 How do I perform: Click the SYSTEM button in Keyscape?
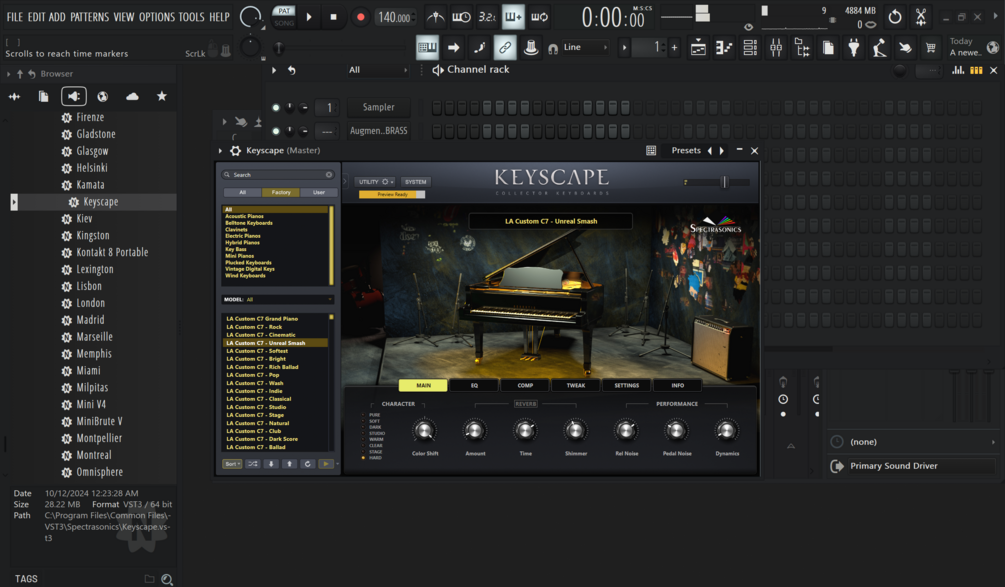(x=415, y=182)
